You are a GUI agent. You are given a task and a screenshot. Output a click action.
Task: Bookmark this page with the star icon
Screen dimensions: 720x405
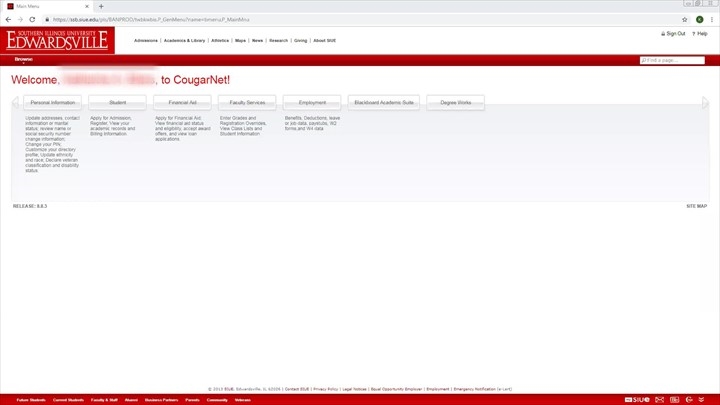pyautogui.click(x=685, y=19)
